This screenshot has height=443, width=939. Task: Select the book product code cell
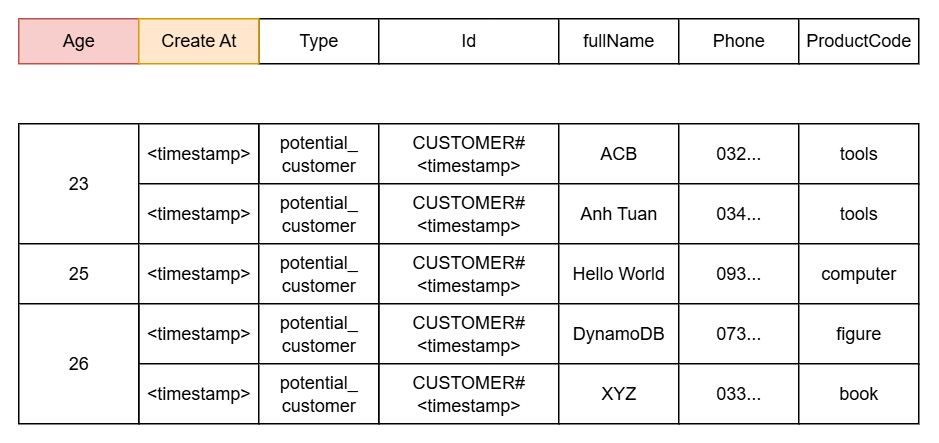pos(858,394)
